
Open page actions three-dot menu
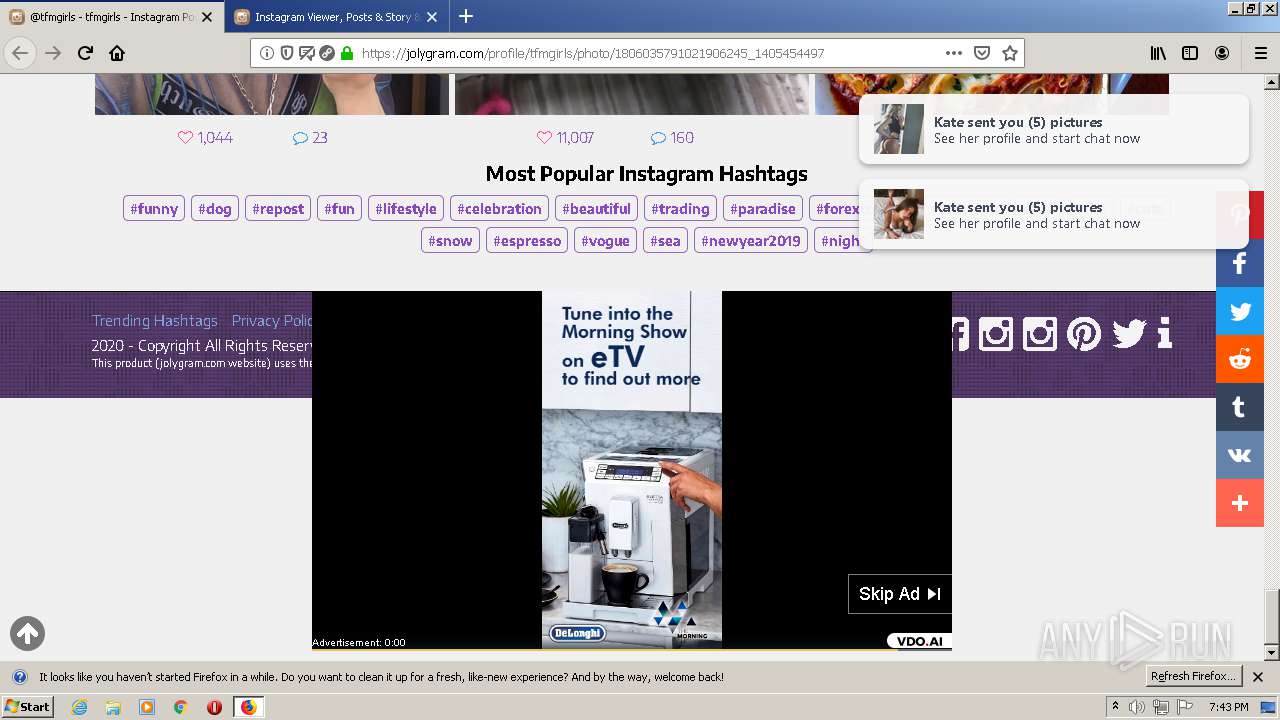point(954,53)
